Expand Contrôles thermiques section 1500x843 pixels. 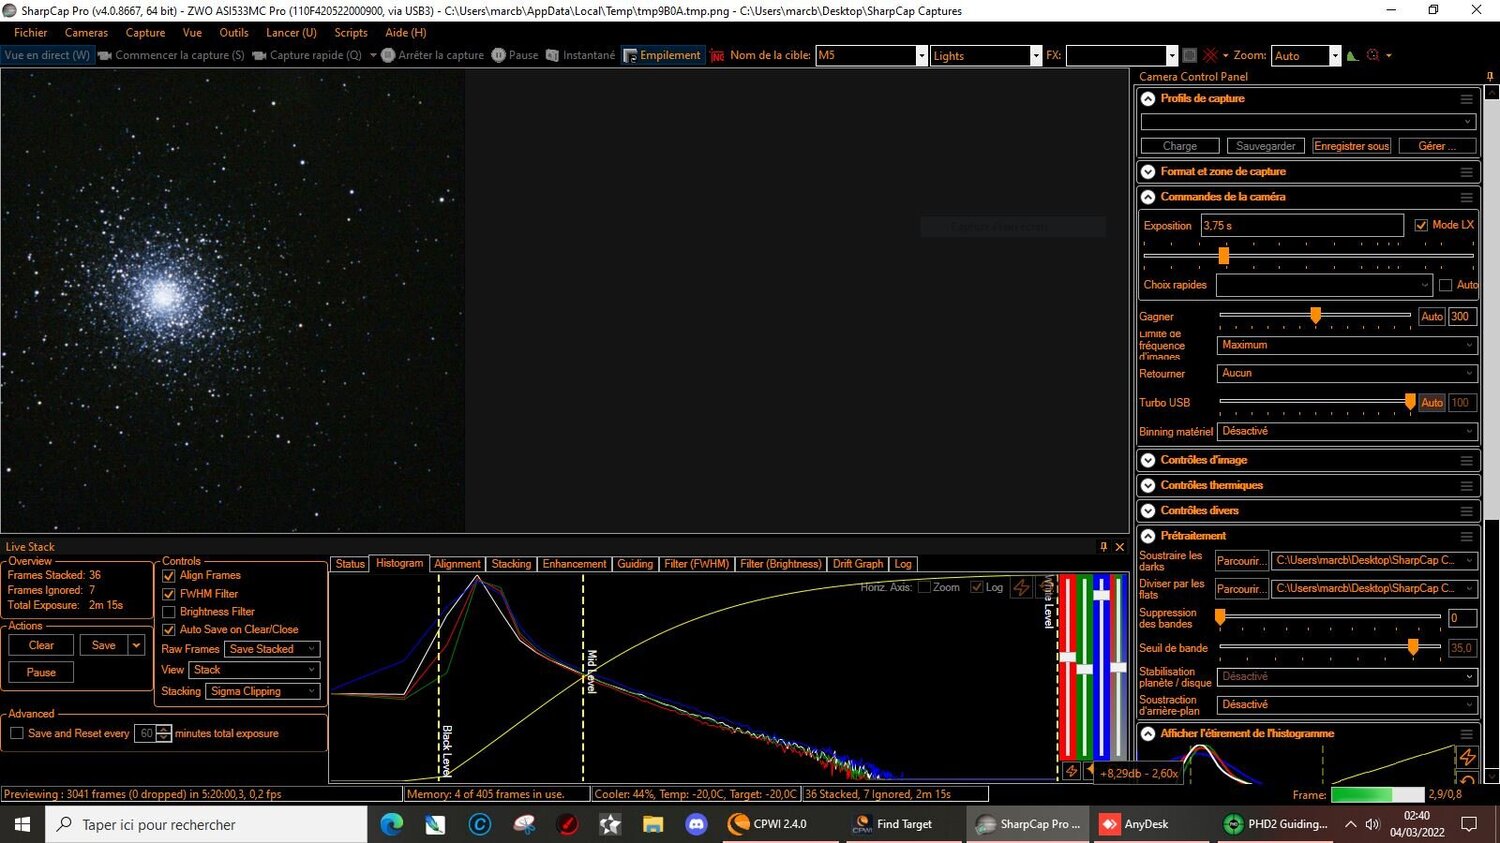coord(1148,486)
